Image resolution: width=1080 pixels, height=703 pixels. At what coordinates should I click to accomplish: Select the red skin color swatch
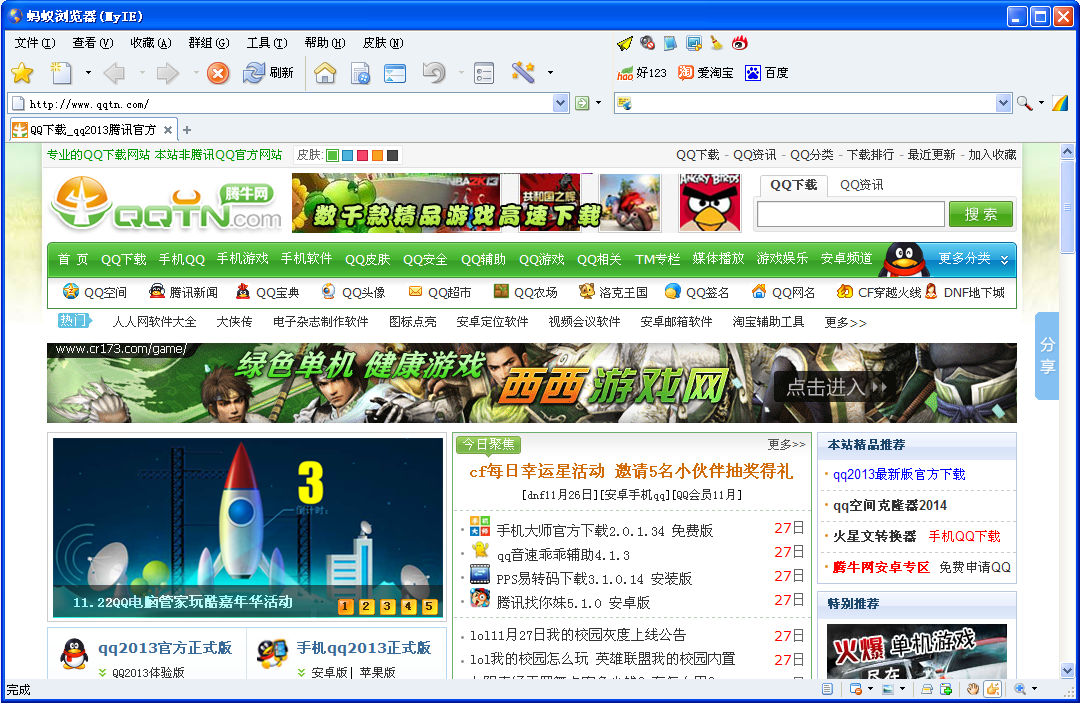[x=362, y=155]
